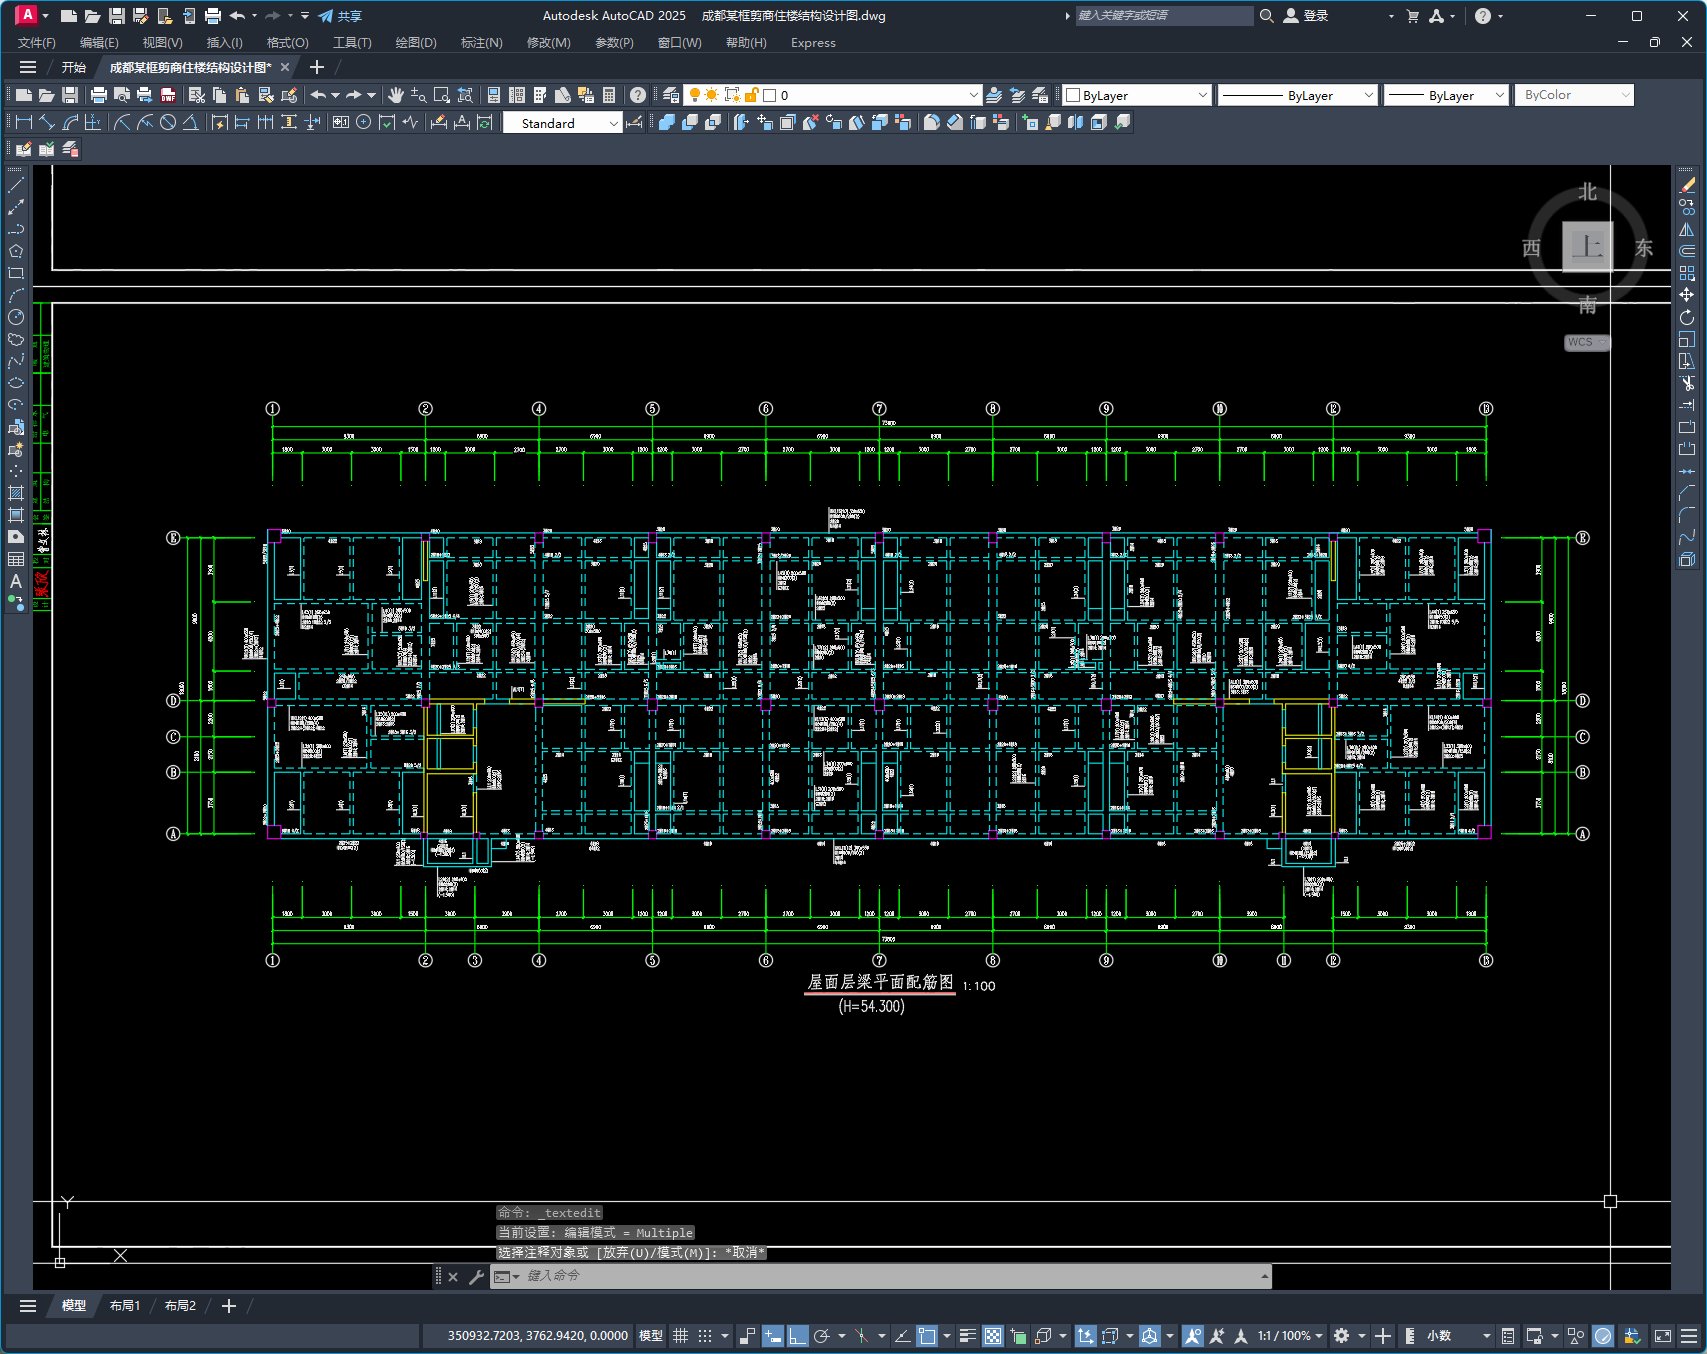Toggle dynamic input in status bar

pyautogui.click(x=773, y=1336)
